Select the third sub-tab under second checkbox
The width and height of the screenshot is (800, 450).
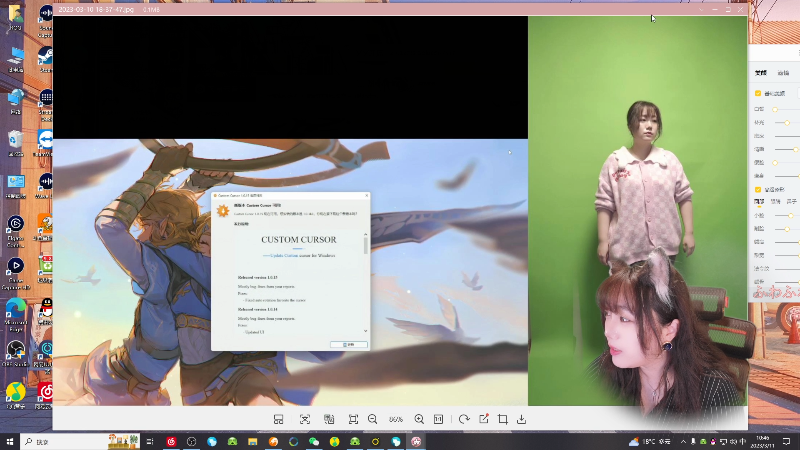point(792,202)
